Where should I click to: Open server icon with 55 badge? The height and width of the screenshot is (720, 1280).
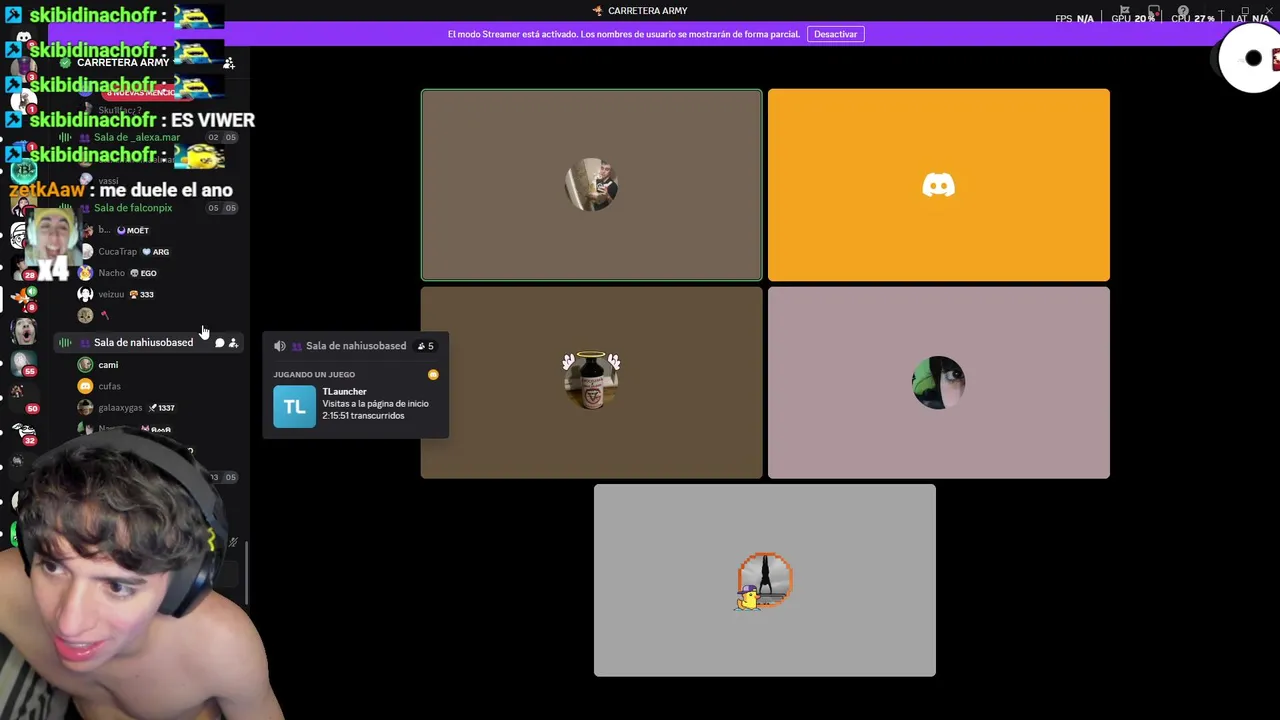(x=24, y=364)
